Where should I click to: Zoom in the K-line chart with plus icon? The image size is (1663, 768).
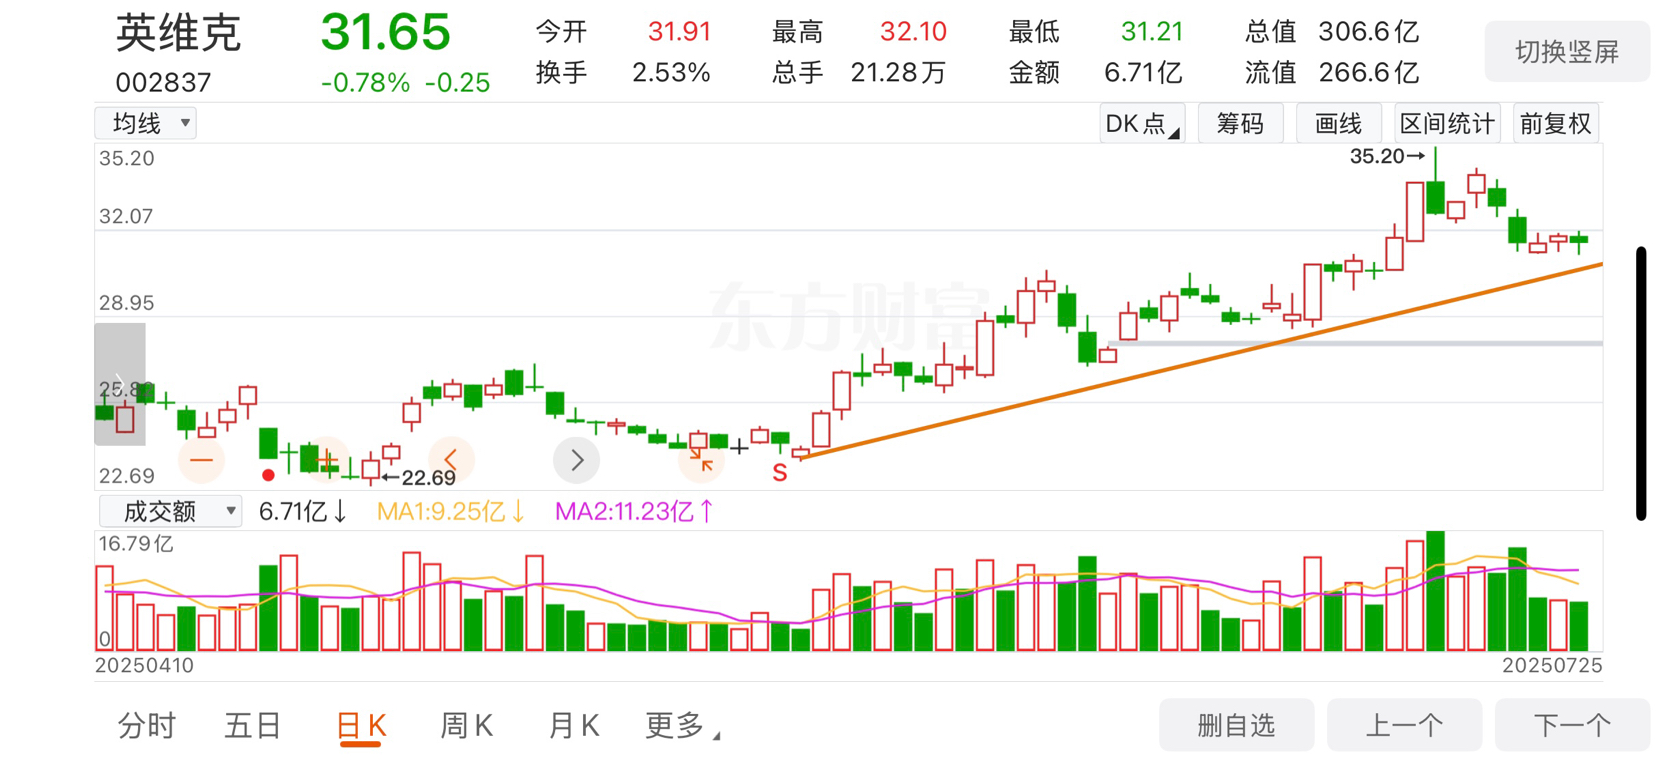pos(326,460)
